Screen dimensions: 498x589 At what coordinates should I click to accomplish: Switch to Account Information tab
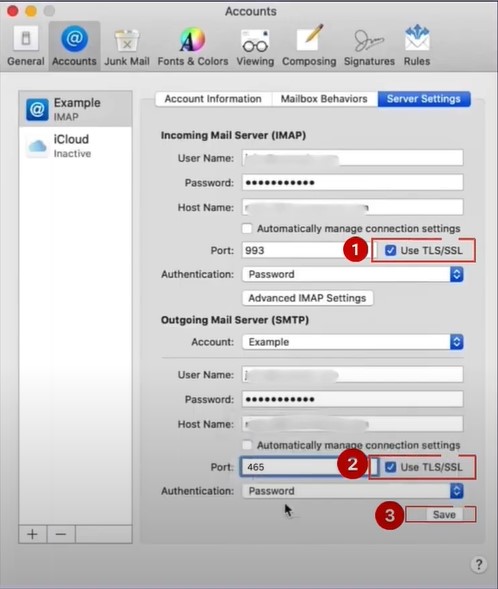[x=213, y=99]
